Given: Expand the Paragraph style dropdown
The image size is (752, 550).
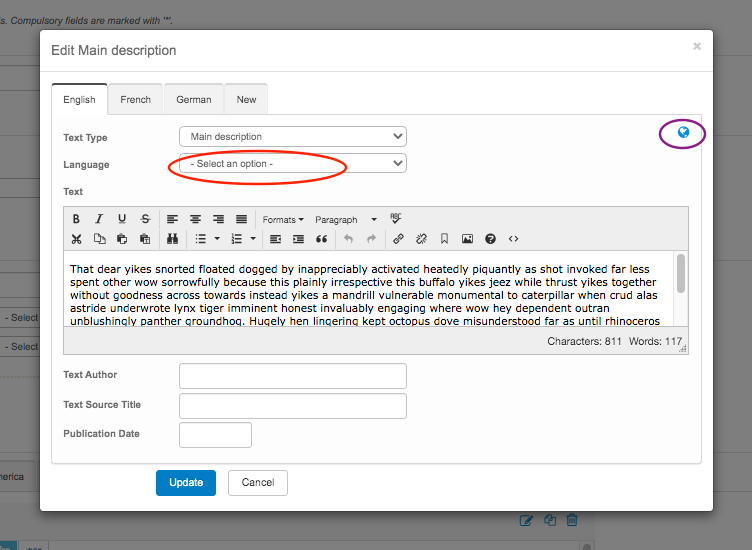Looking at the screenshot, I should click(x=346, y=219).
